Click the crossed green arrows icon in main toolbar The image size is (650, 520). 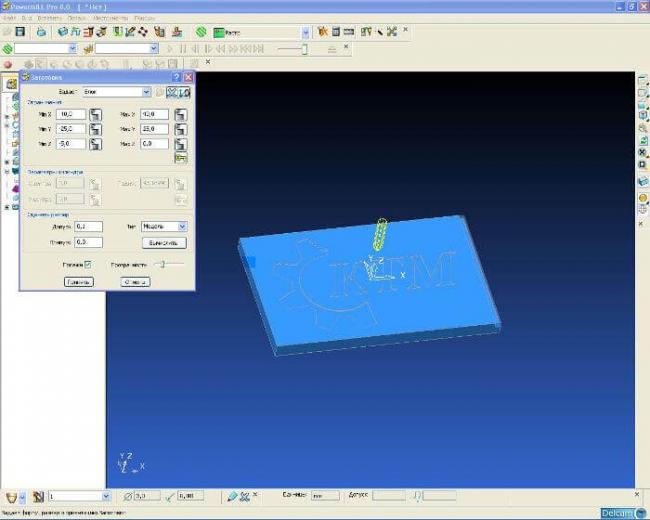click(x=392, y=32)
